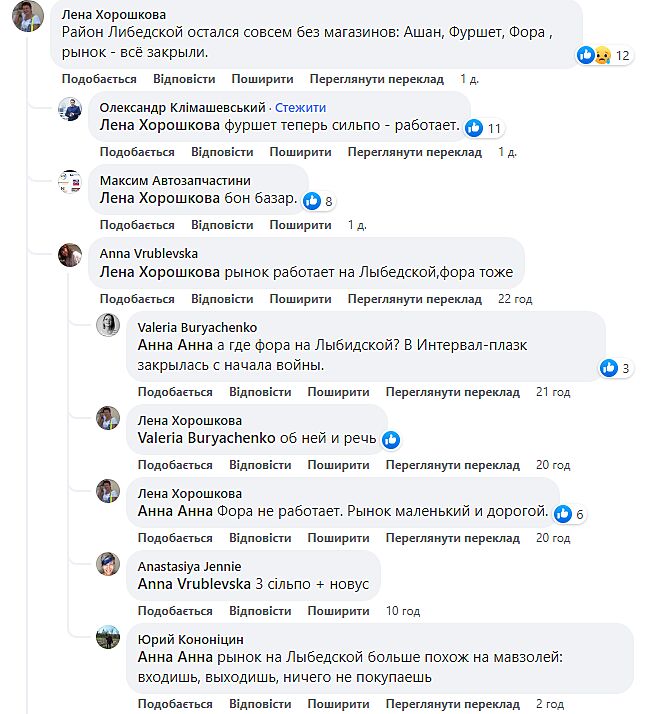
Task: Open Олександр Клімашевський's profile picture
Action: pos(69,109)
